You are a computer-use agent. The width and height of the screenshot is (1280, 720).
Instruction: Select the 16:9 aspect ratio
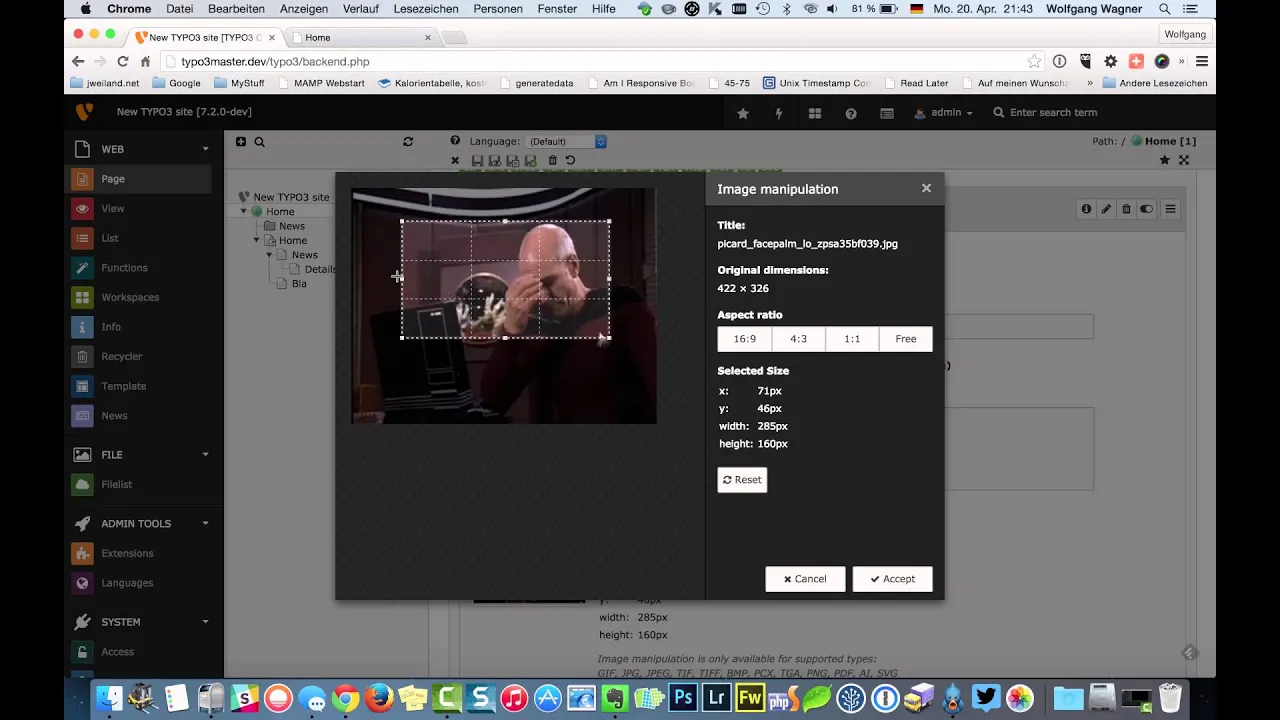[x=744, y=339]
